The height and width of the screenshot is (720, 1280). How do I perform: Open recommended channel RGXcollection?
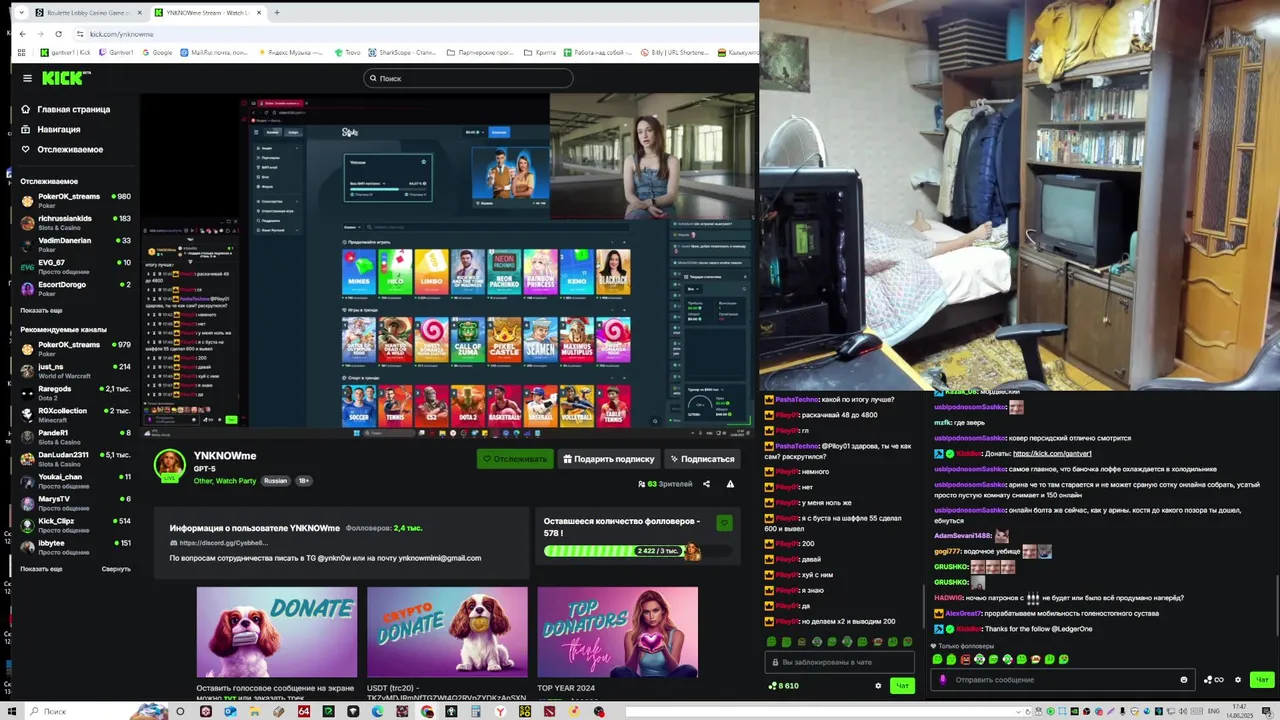coord(76,414)
